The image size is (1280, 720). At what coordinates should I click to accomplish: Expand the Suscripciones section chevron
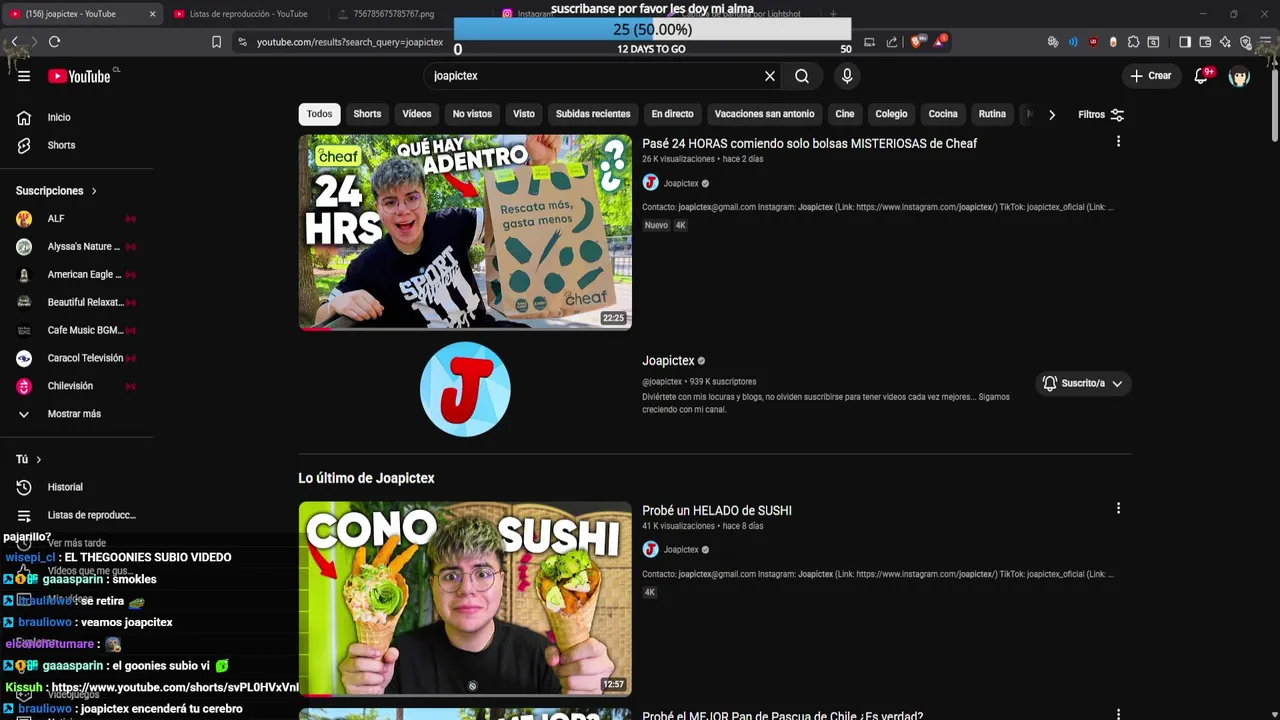(x=94, y=191)
